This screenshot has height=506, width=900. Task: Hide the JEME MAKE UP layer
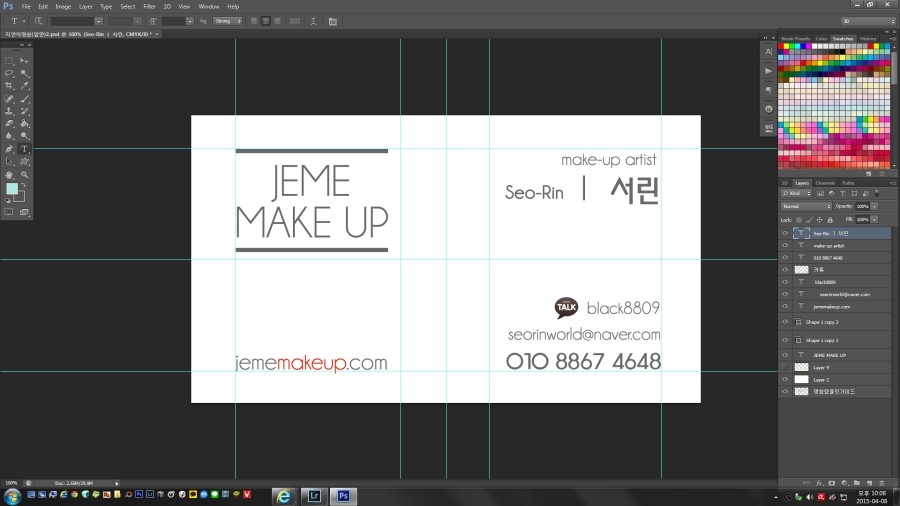pos(785,355)
